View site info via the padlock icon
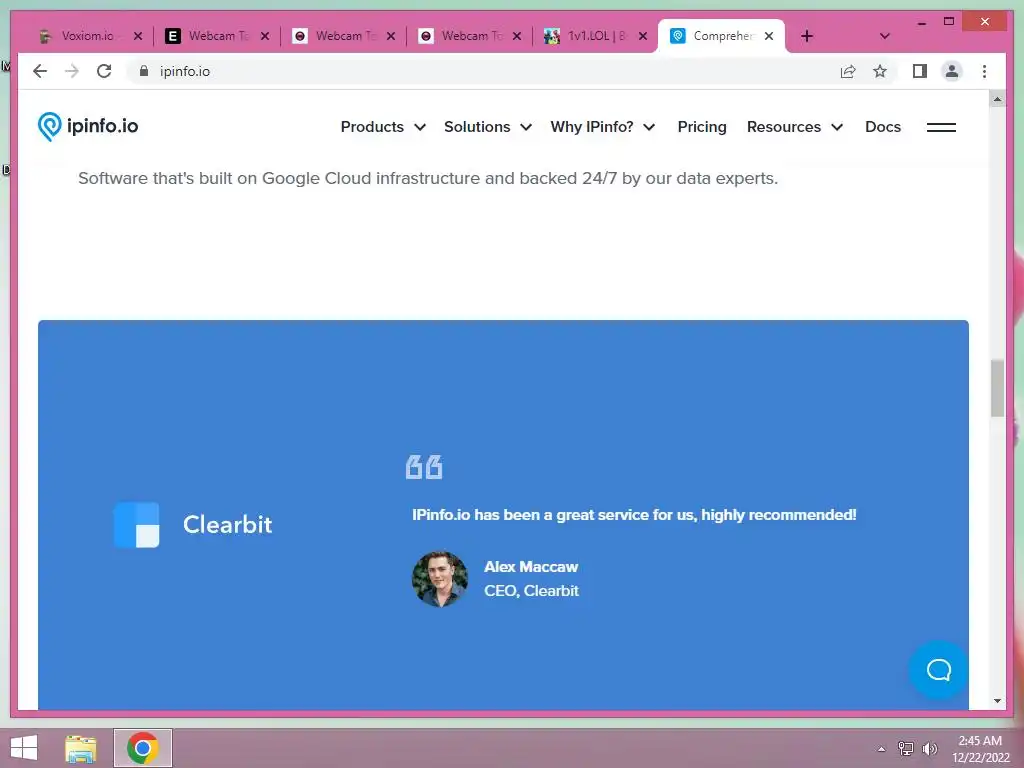Viewport: 1024px width, 768px height. 144,71
